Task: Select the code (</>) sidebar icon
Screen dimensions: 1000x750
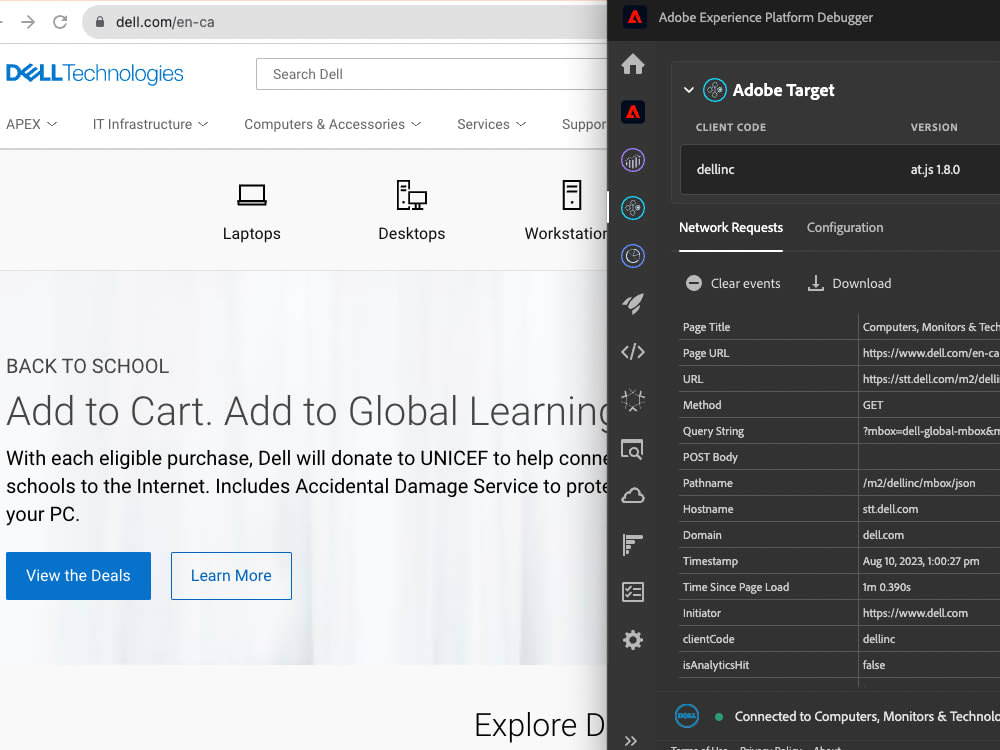Action: tap(632, 351)
